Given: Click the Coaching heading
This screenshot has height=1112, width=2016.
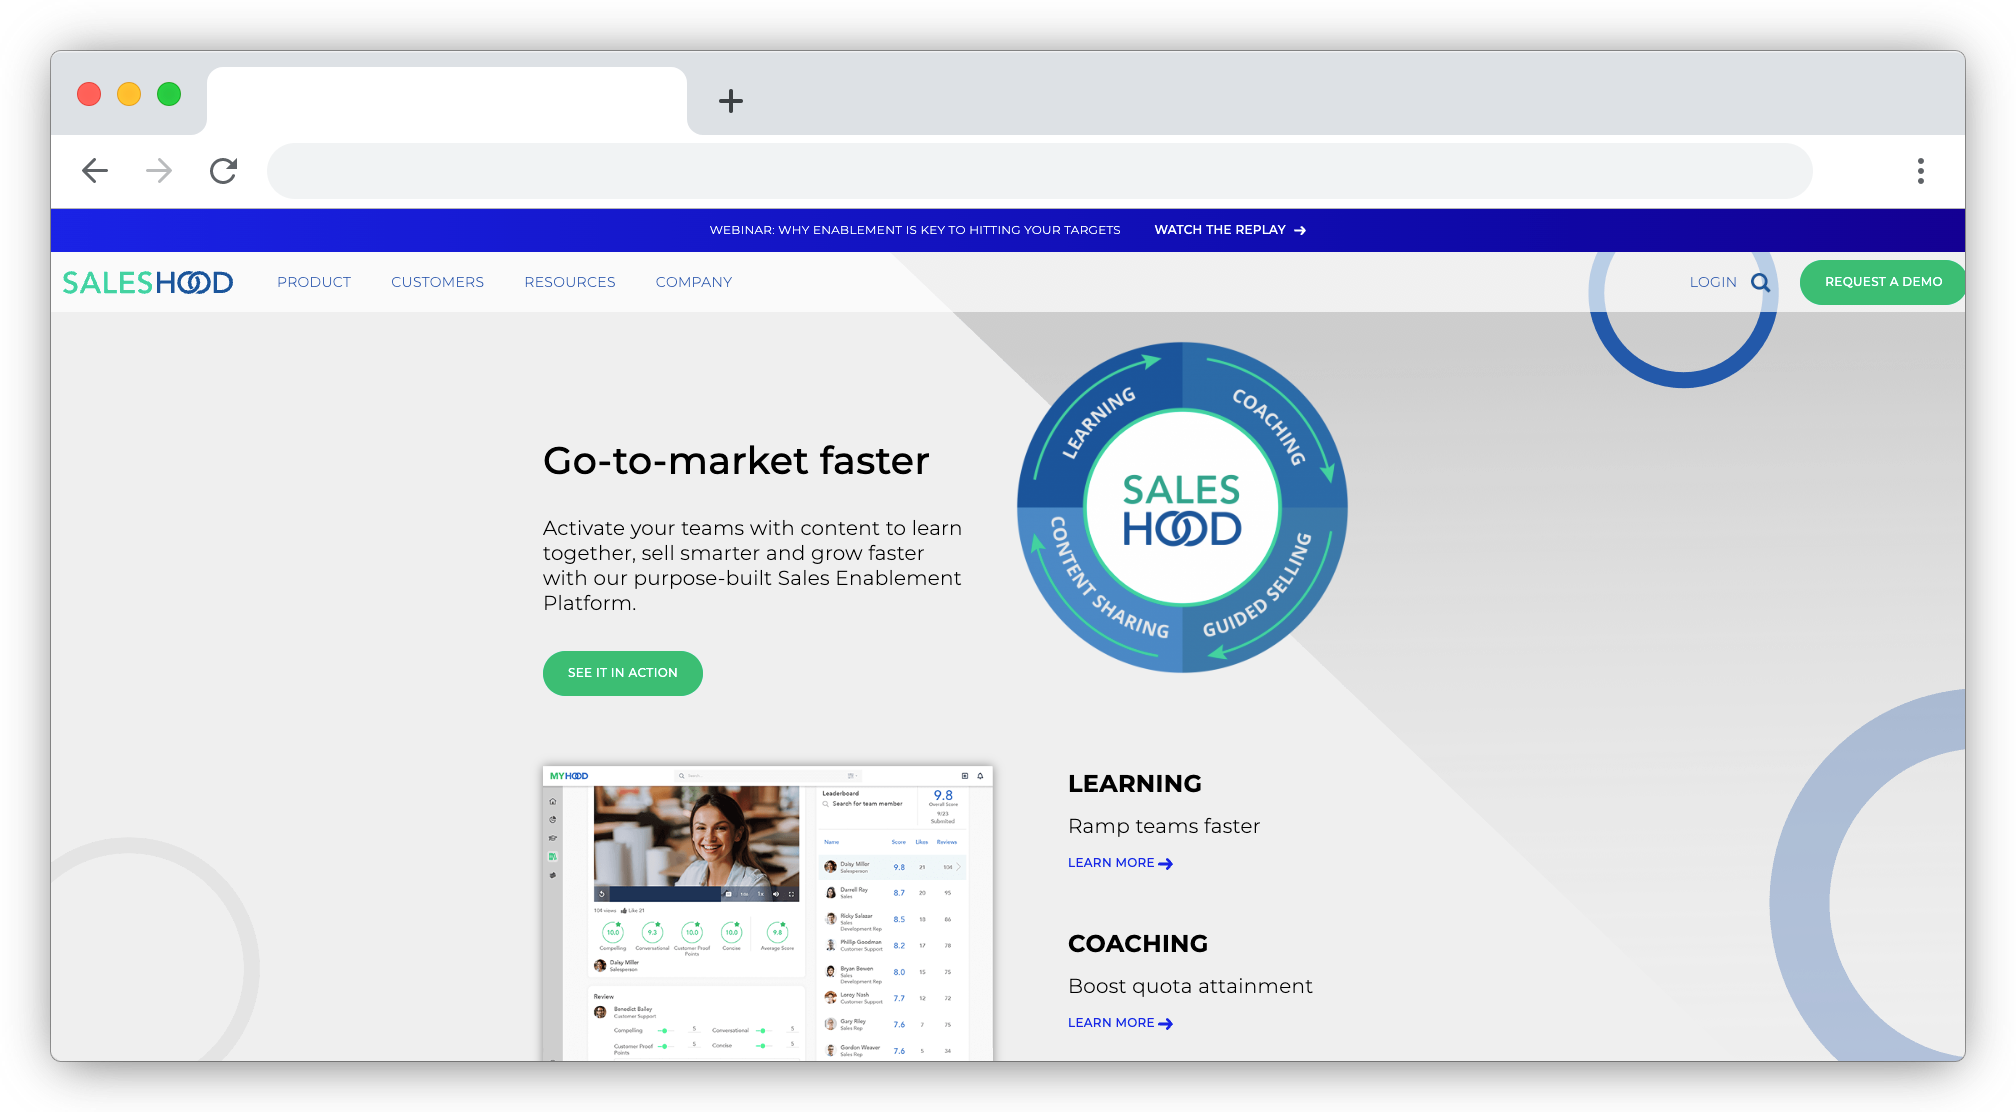Looking at the screenshot, I should click(1138, 944).
